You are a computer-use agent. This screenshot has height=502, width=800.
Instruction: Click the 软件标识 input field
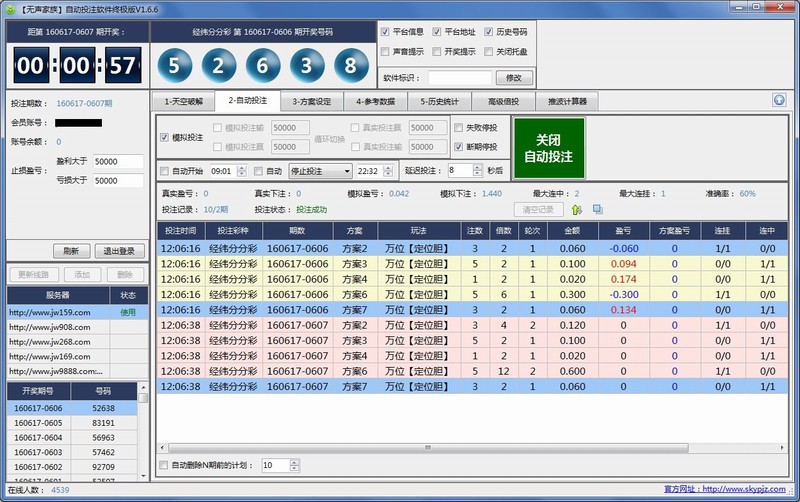[x=459, y=78]
